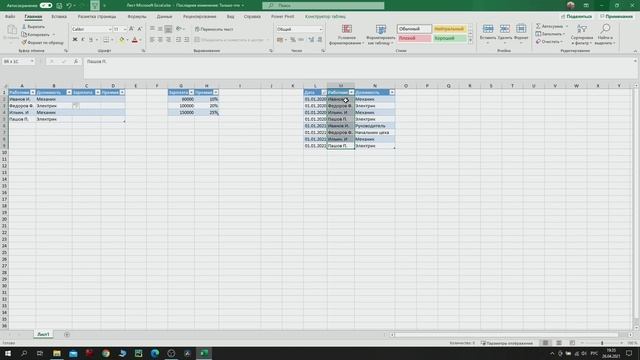Open the Файл tab
This screenshot has height=360, width=640.
click(10, 16)
